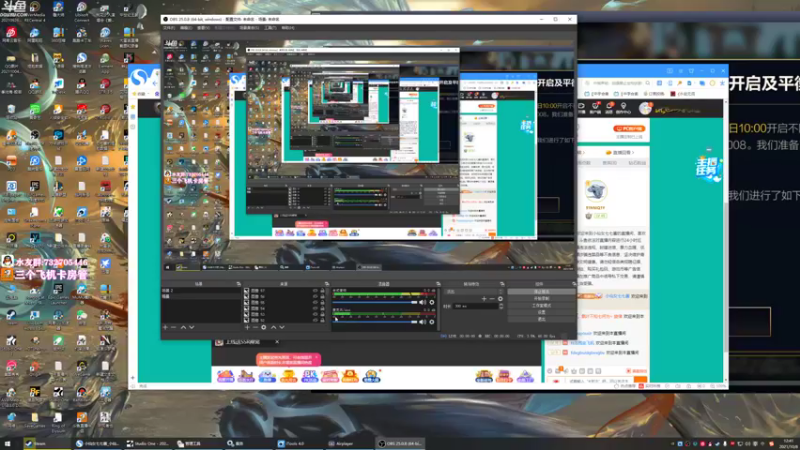The height and width of the screenshot is (450, 800).
Task: Remove the selected scene with minus icon
Action: [x=173, y=328]
